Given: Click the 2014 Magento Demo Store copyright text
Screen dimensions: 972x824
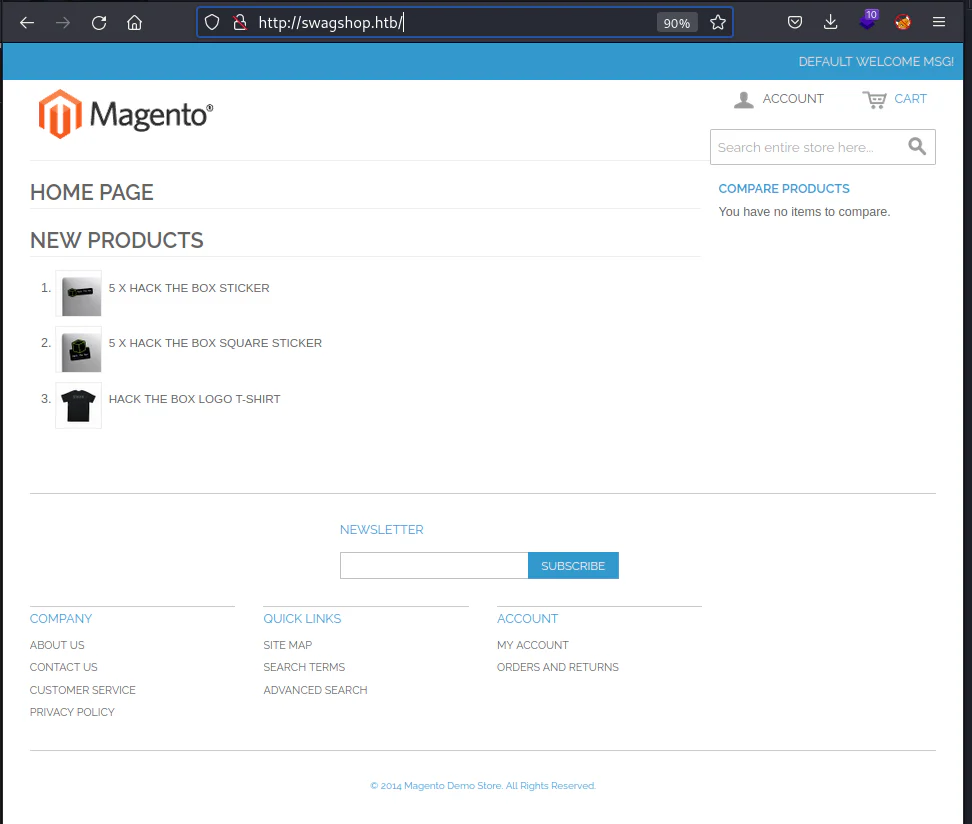Looking at the screenshot, I should (483, 786).
